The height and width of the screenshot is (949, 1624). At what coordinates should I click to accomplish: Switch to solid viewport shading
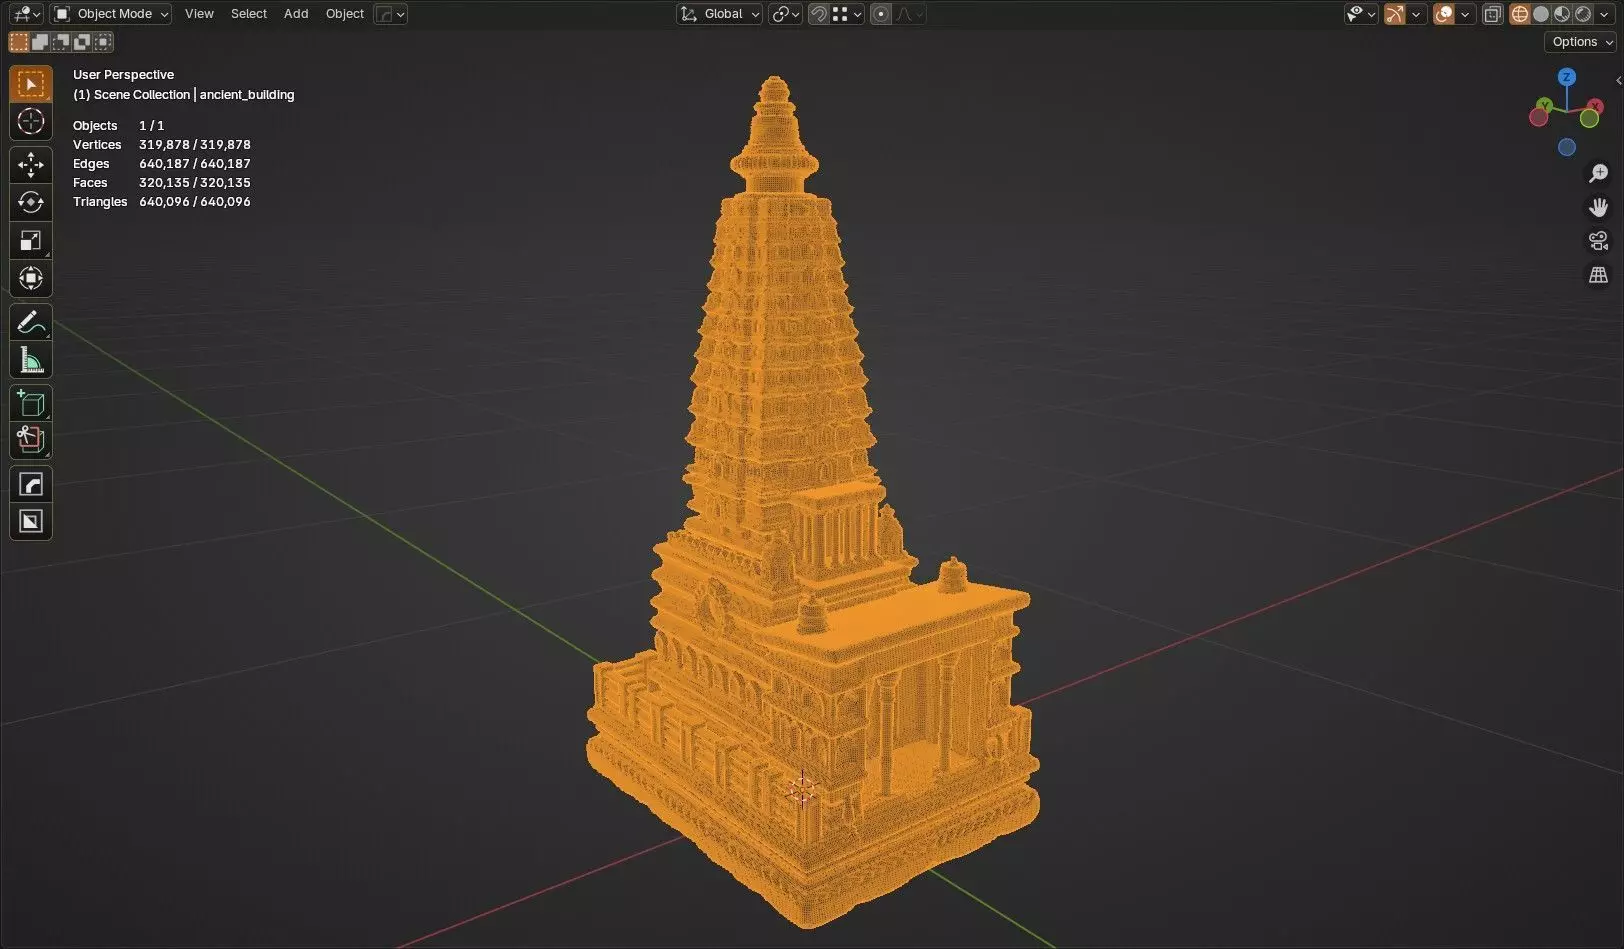coord(1541,14)
